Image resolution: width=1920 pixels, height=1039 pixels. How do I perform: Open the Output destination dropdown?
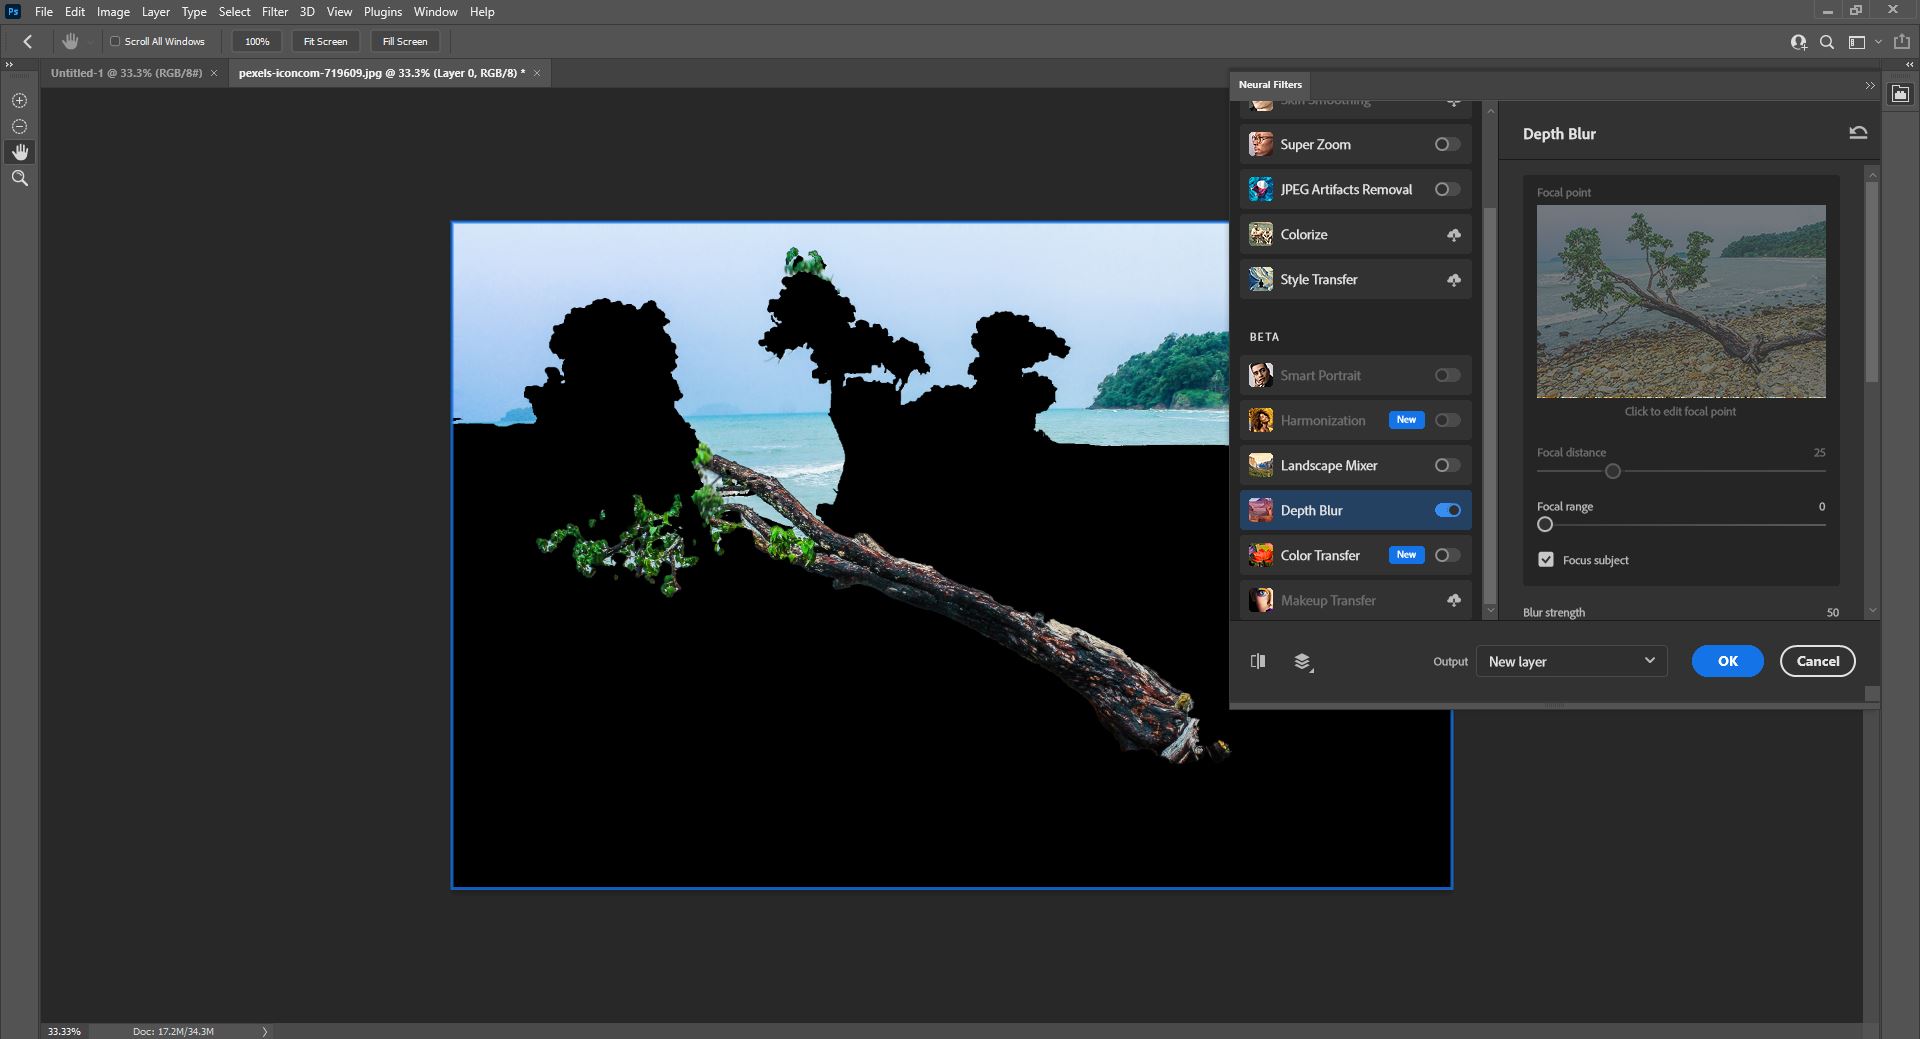click(x=1570, y=661)
